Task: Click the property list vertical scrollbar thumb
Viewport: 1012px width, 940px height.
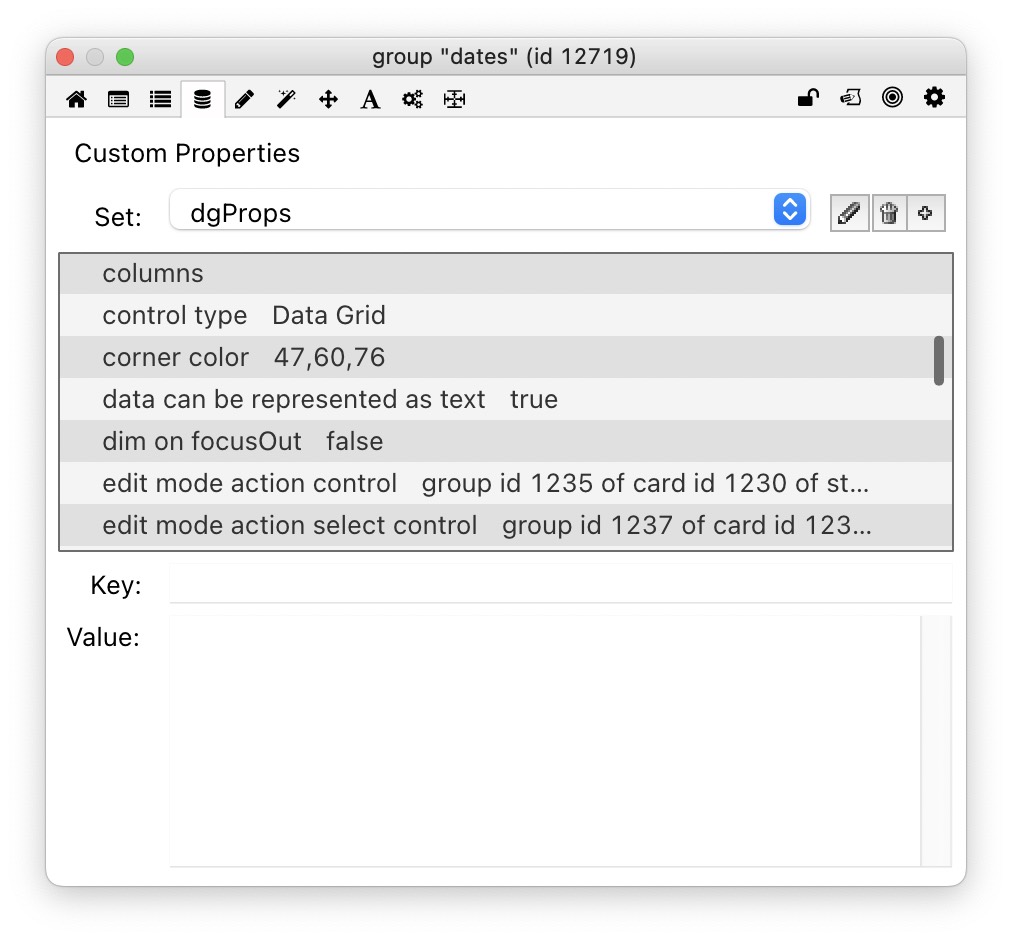Action: [x=938, y=361]
